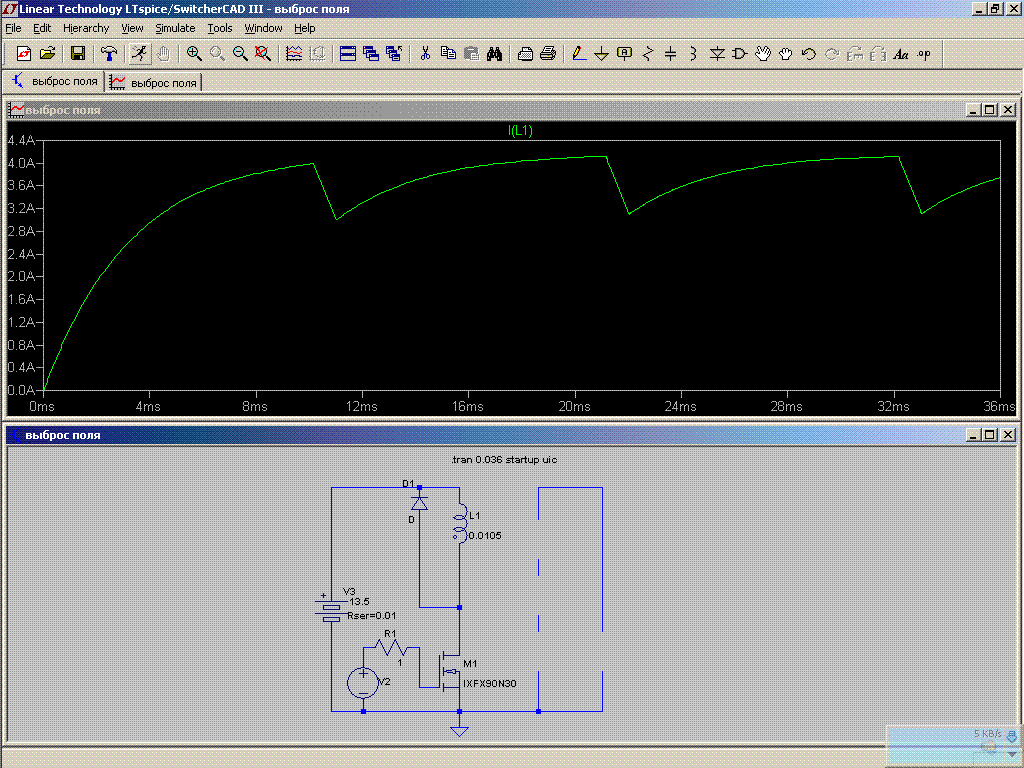Click the I(L1) trace label
This screenshot has height=768, width=1024.
[520, 130]
